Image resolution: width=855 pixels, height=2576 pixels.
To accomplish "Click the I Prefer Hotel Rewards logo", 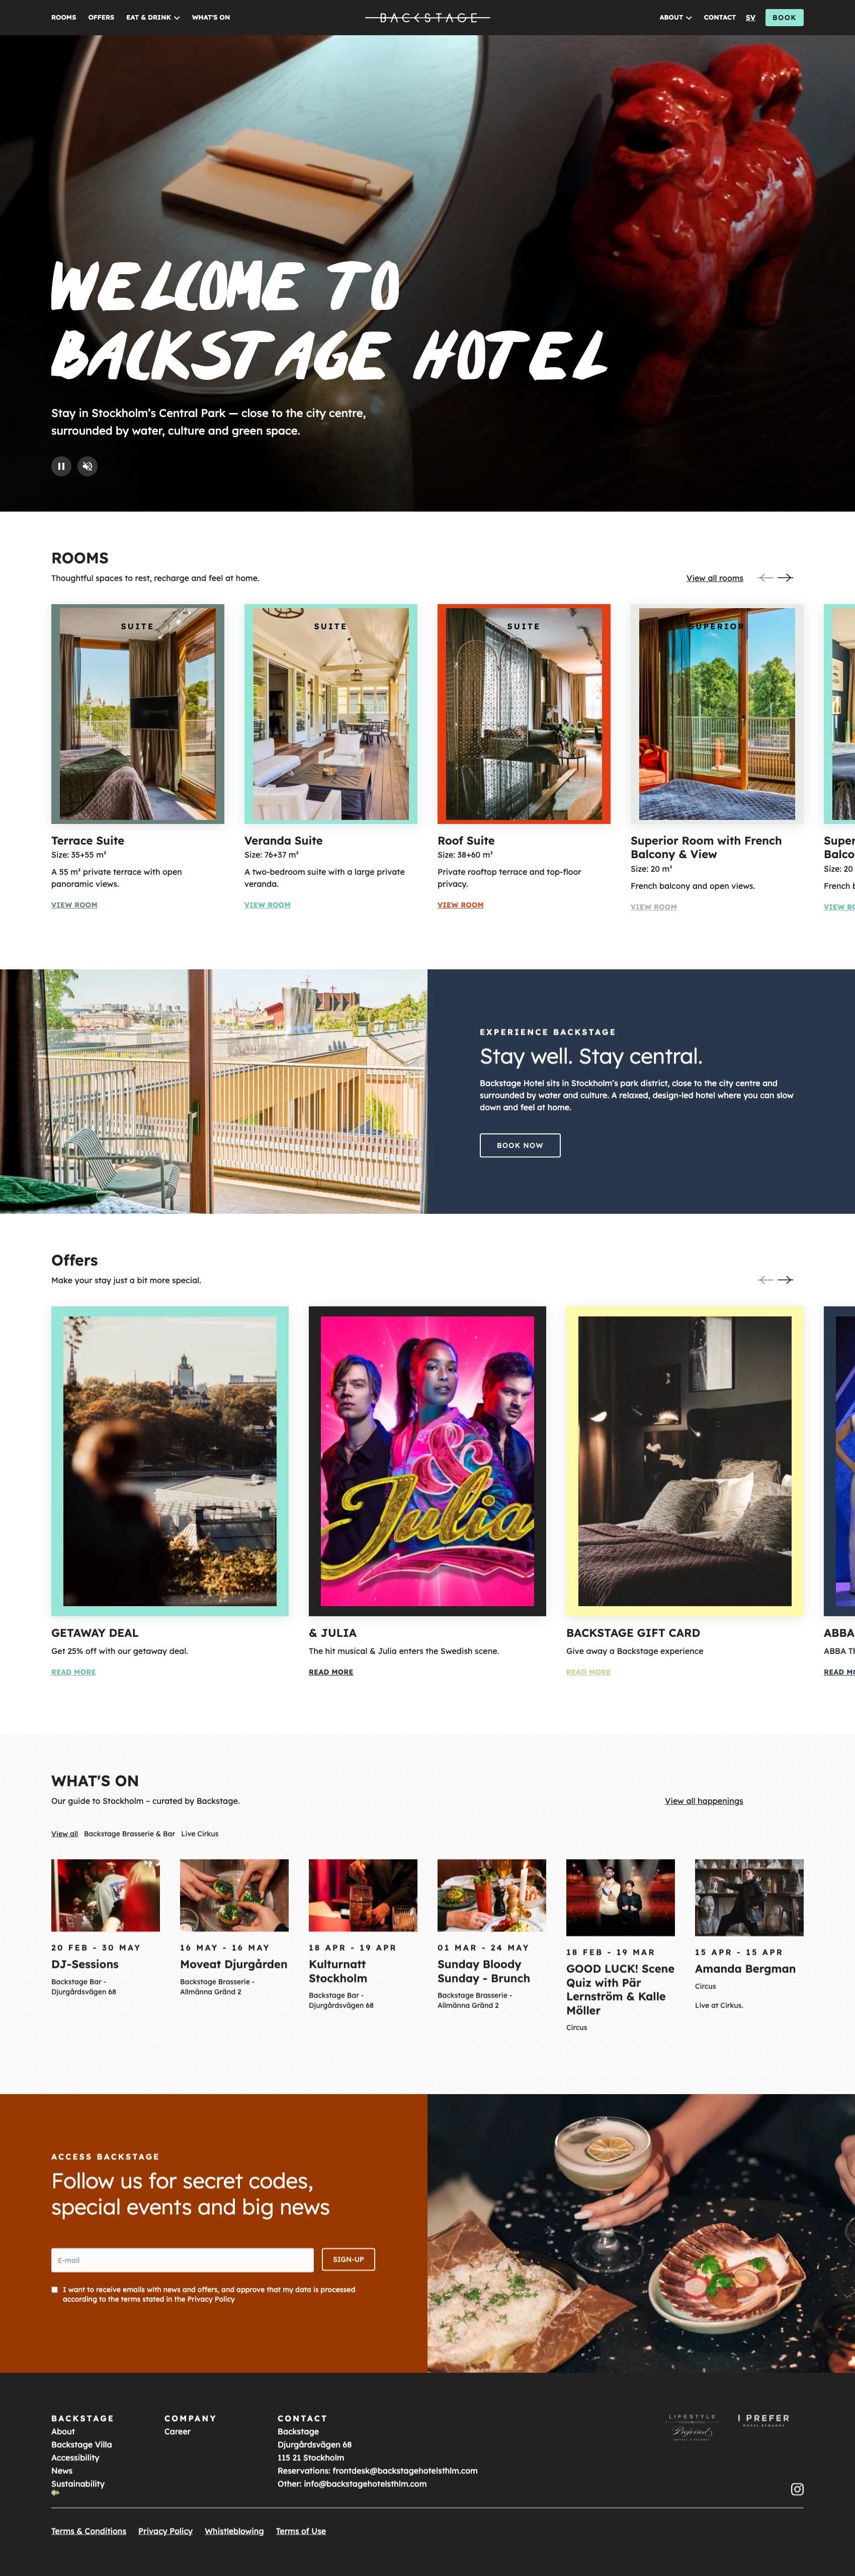I will coord(765,2420).
